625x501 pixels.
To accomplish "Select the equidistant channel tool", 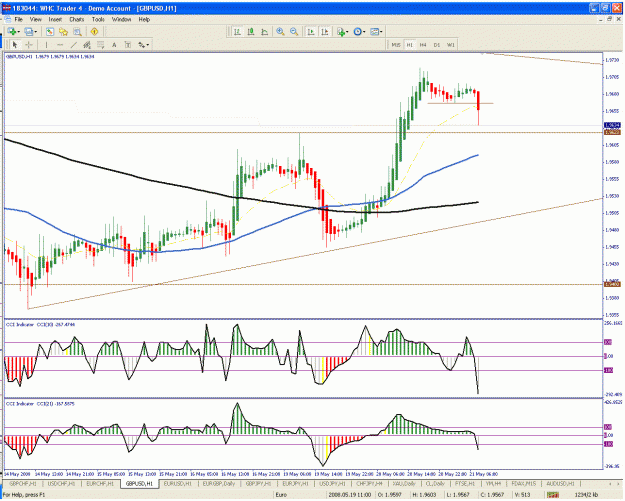I will point(87,45).
